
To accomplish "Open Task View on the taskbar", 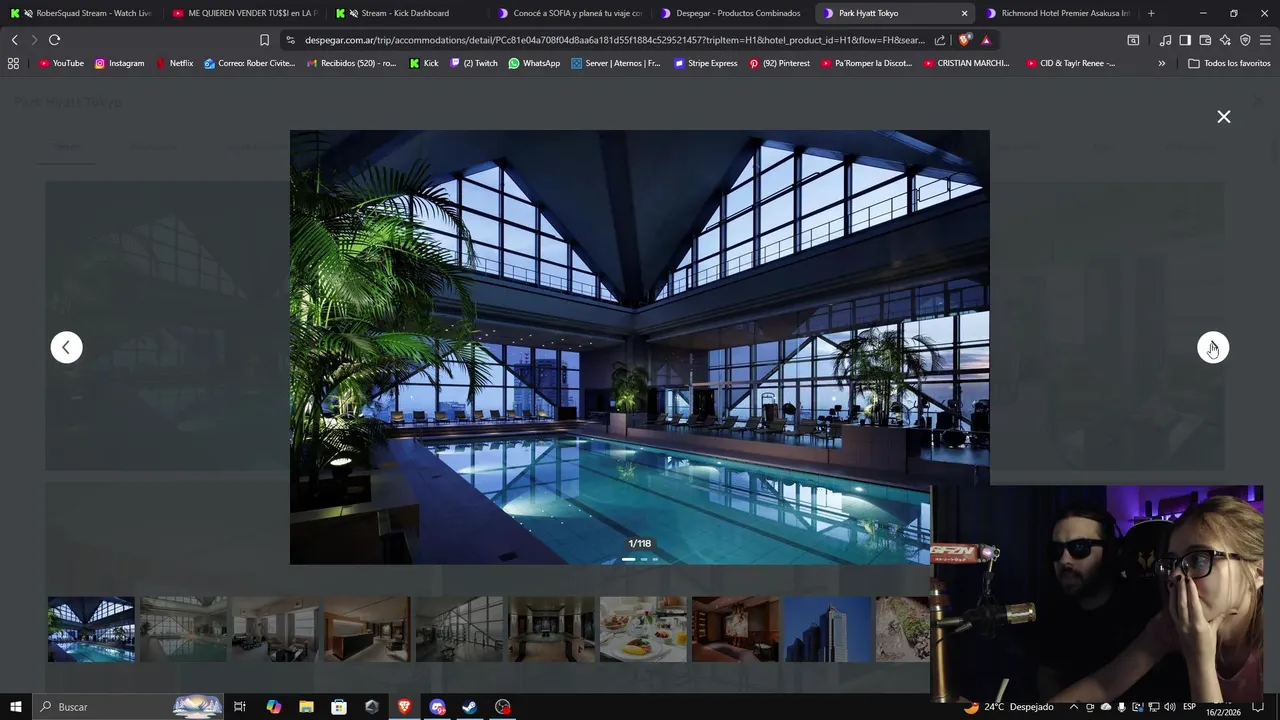I will pyautogui.click(x=240, y=707).
